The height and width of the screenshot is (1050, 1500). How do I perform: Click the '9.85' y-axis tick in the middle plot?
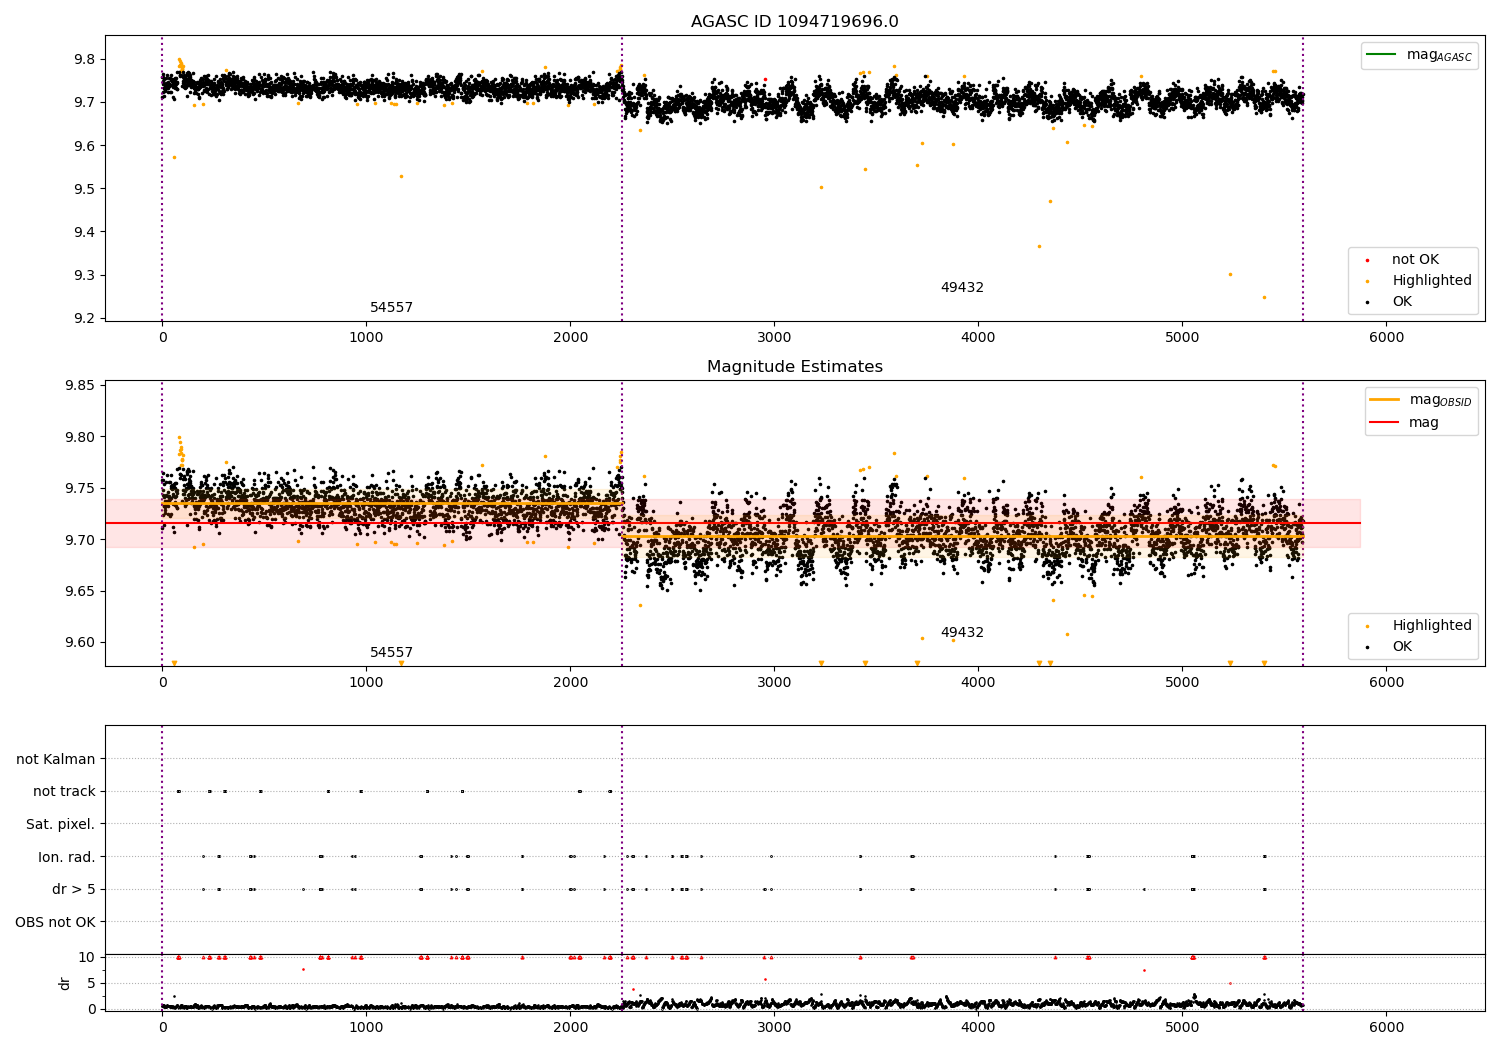click(x=80, y=386)
